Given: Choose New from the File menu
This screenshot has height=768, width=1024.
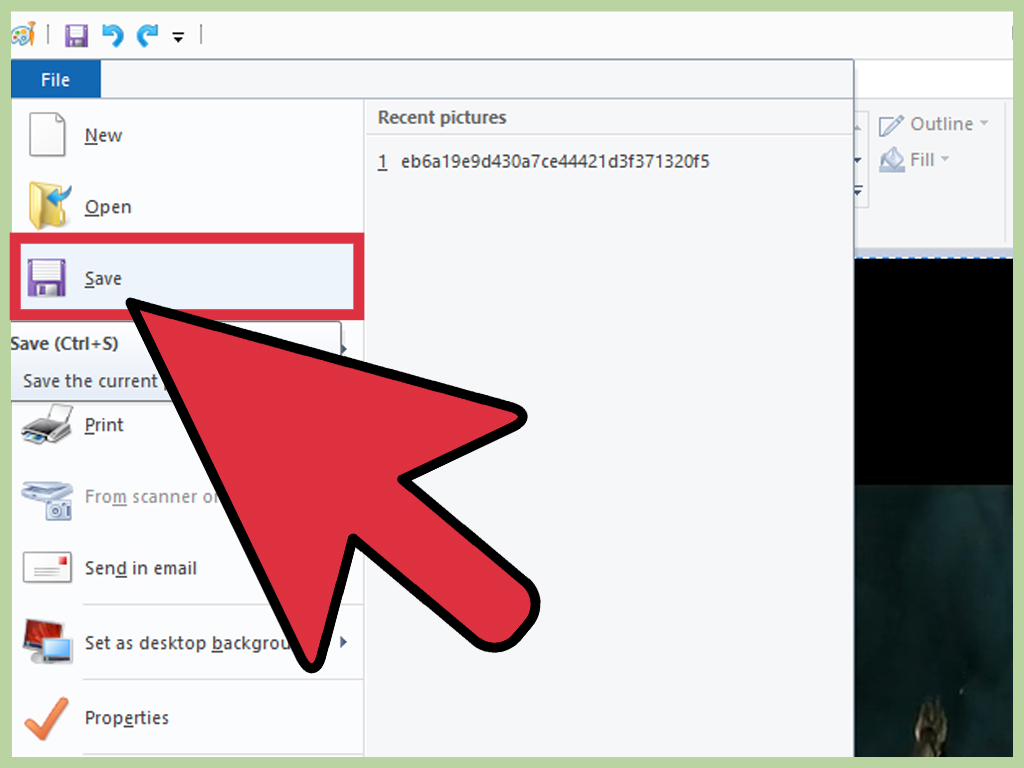Looking at the screenshot, I should (187, 135).
